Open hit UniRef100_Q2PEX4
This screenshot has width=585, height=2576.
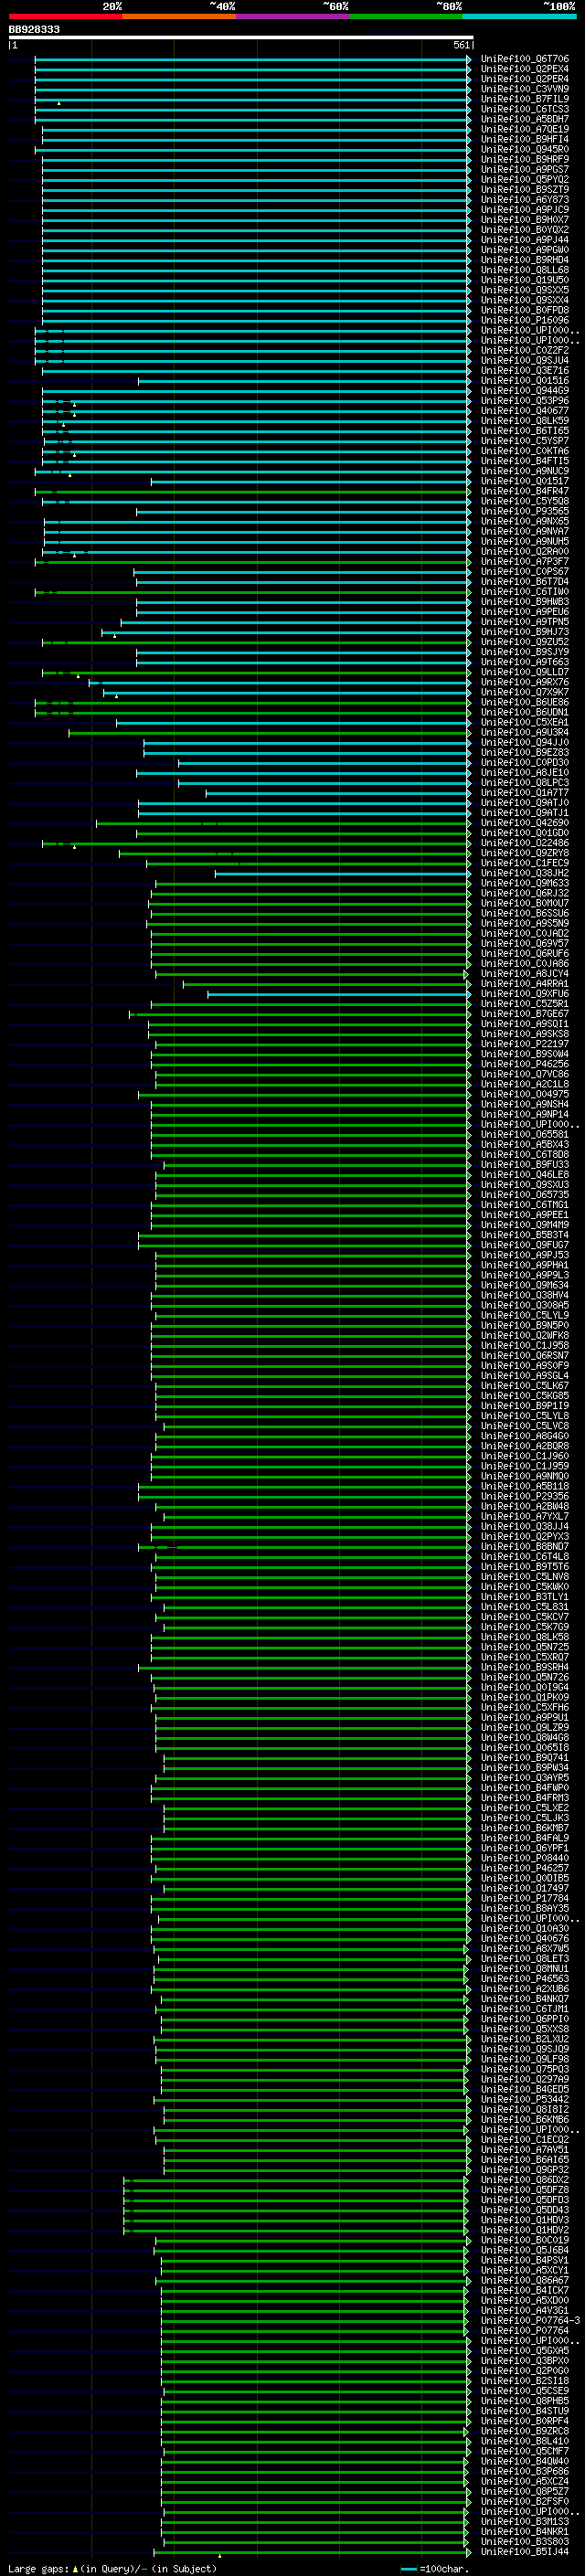point(524,69)
